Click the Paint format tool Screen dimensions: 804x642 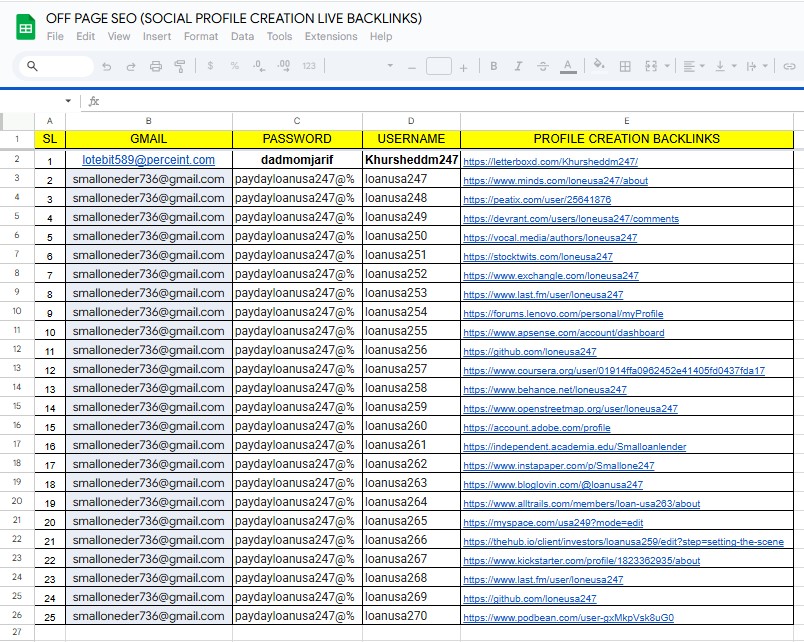tap(178, 67)
